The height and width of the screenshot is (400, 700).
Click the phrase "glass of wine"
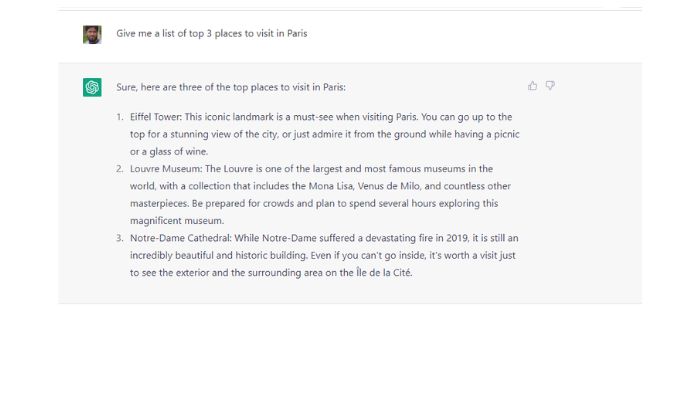coord(178,152)
